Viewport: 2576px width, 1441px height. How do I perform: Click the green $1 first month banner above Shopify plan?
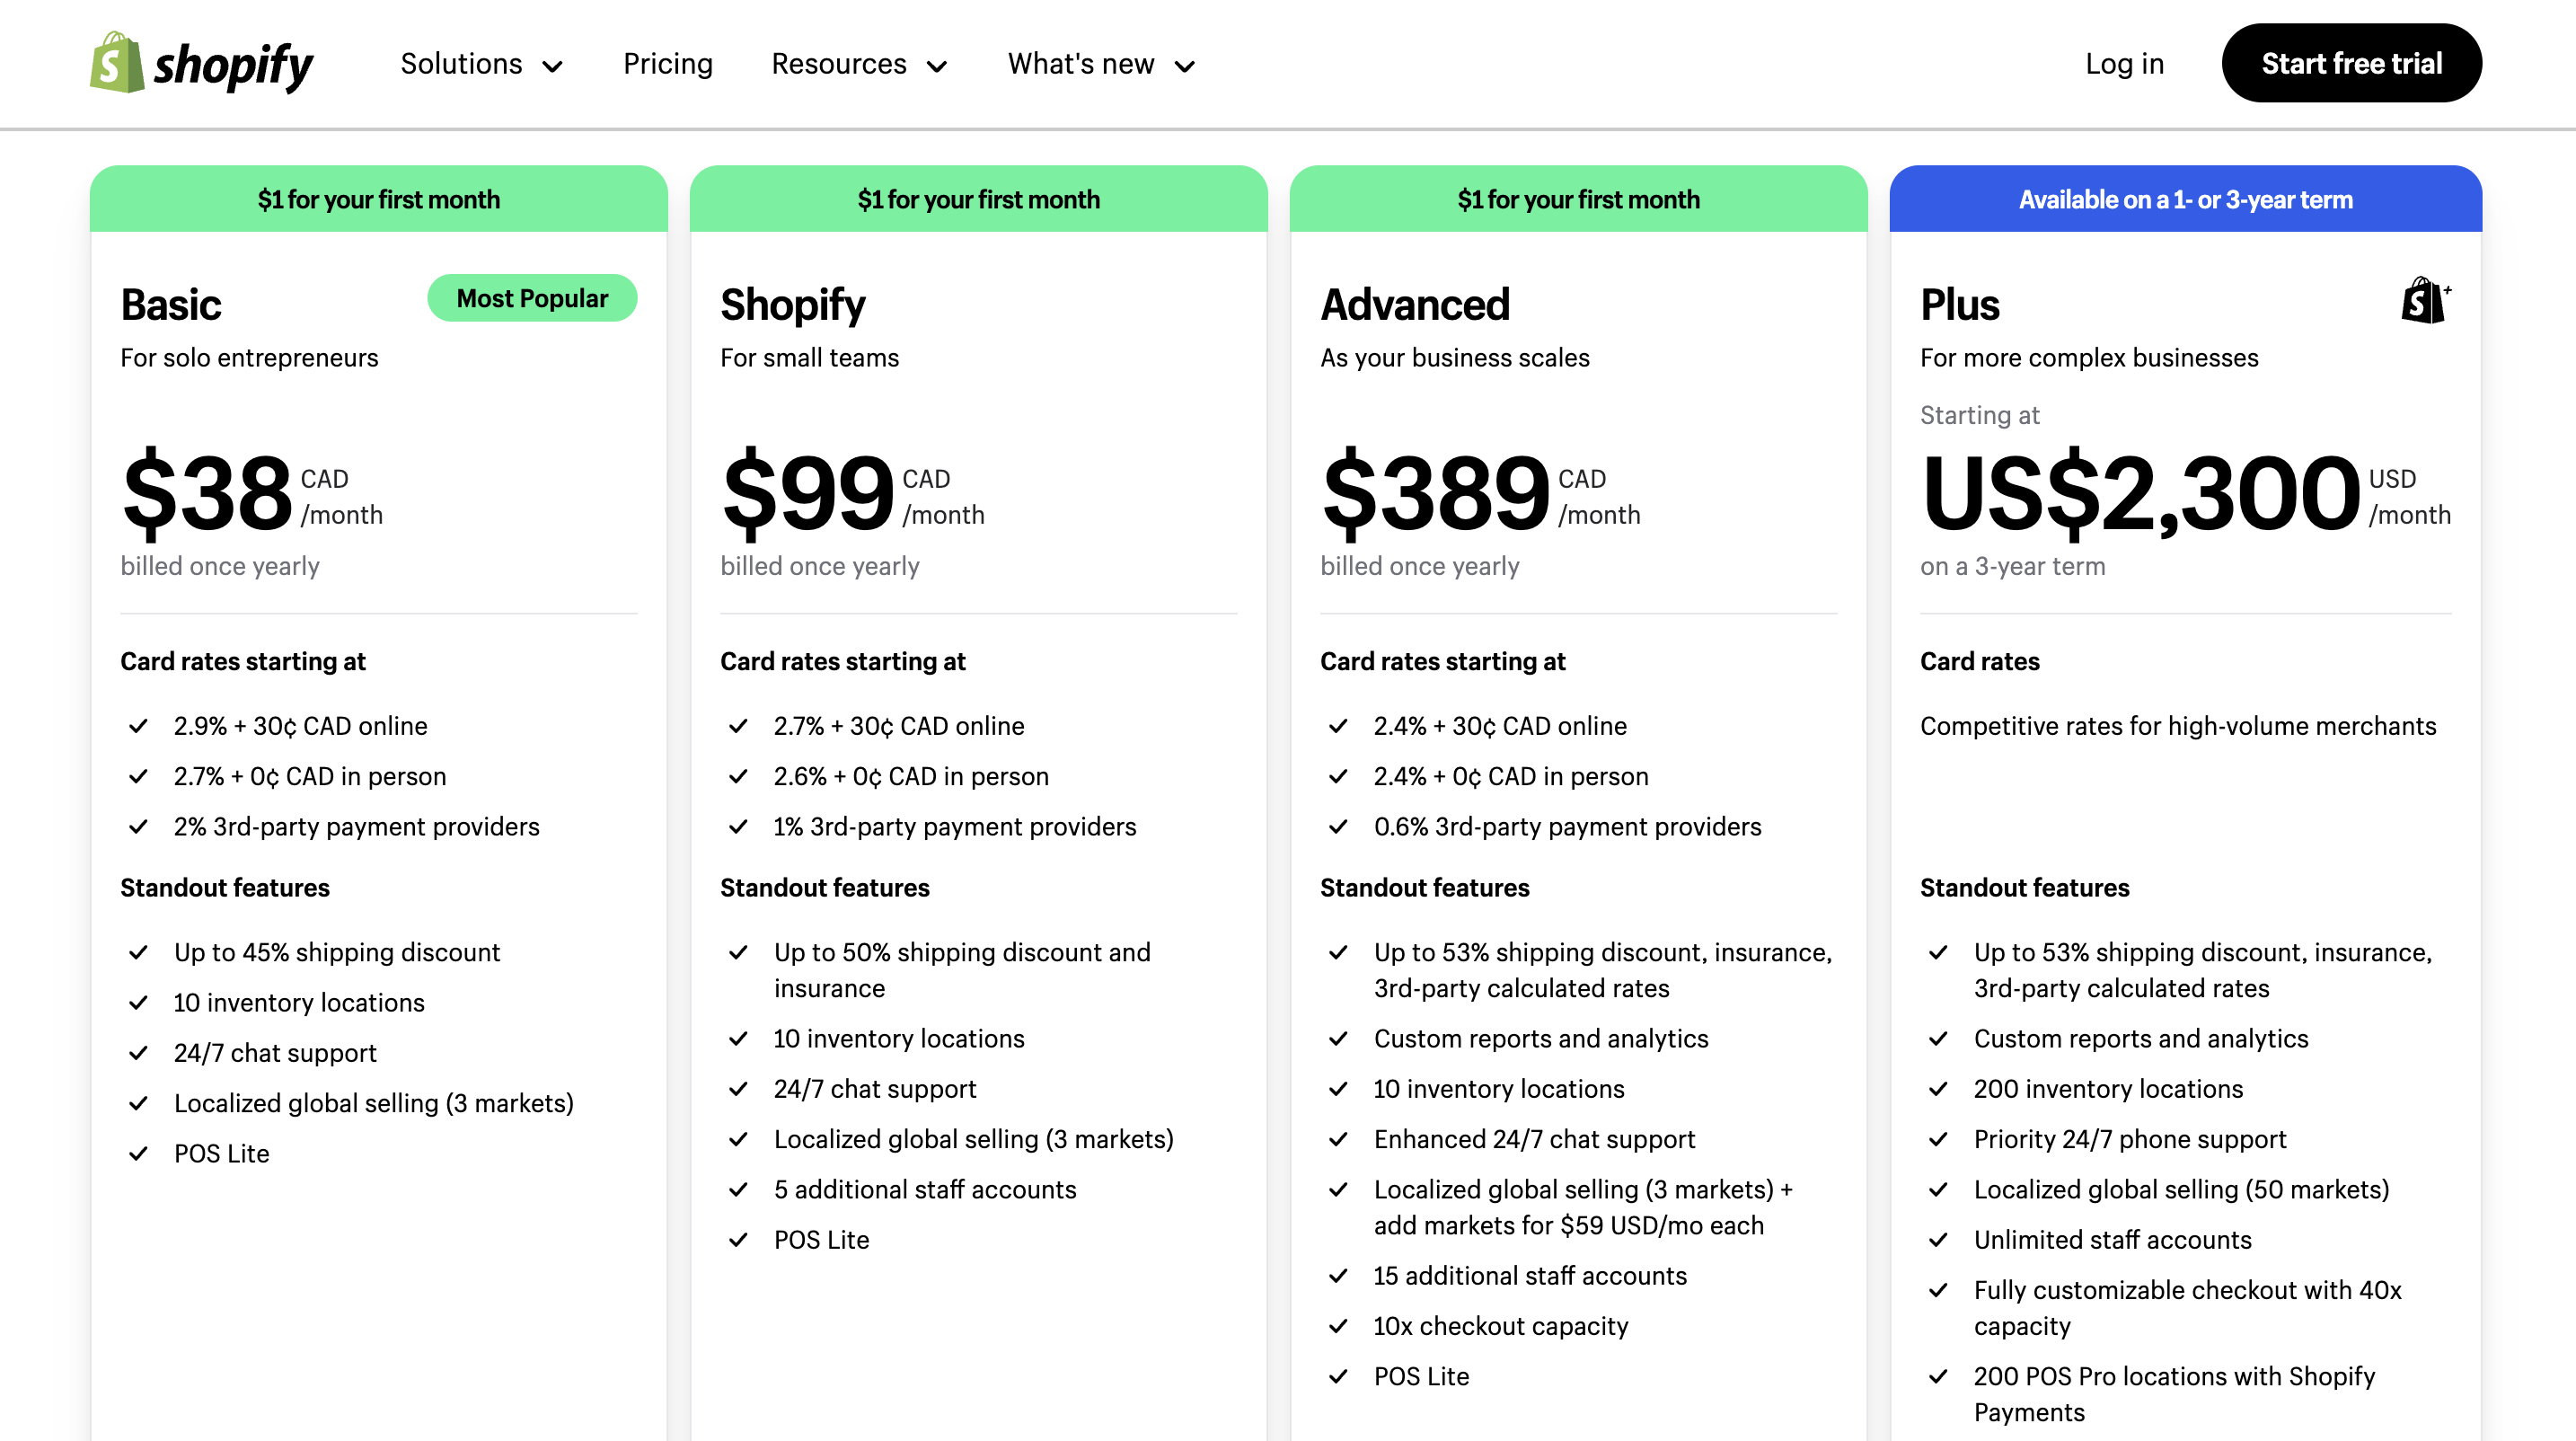pos(979,199)
